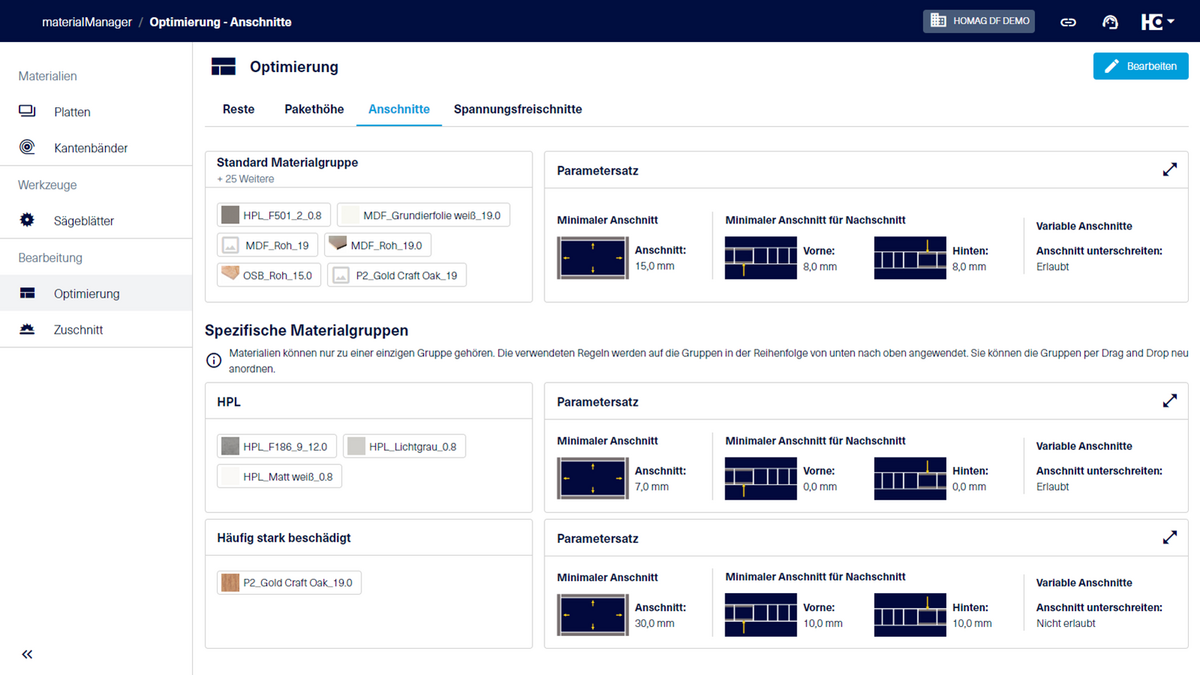Image resolution: width=1200 pixels, height=675 pixels.
Task: Select the OSB_Roh_15.0 material chip
Action: (267, 274)
